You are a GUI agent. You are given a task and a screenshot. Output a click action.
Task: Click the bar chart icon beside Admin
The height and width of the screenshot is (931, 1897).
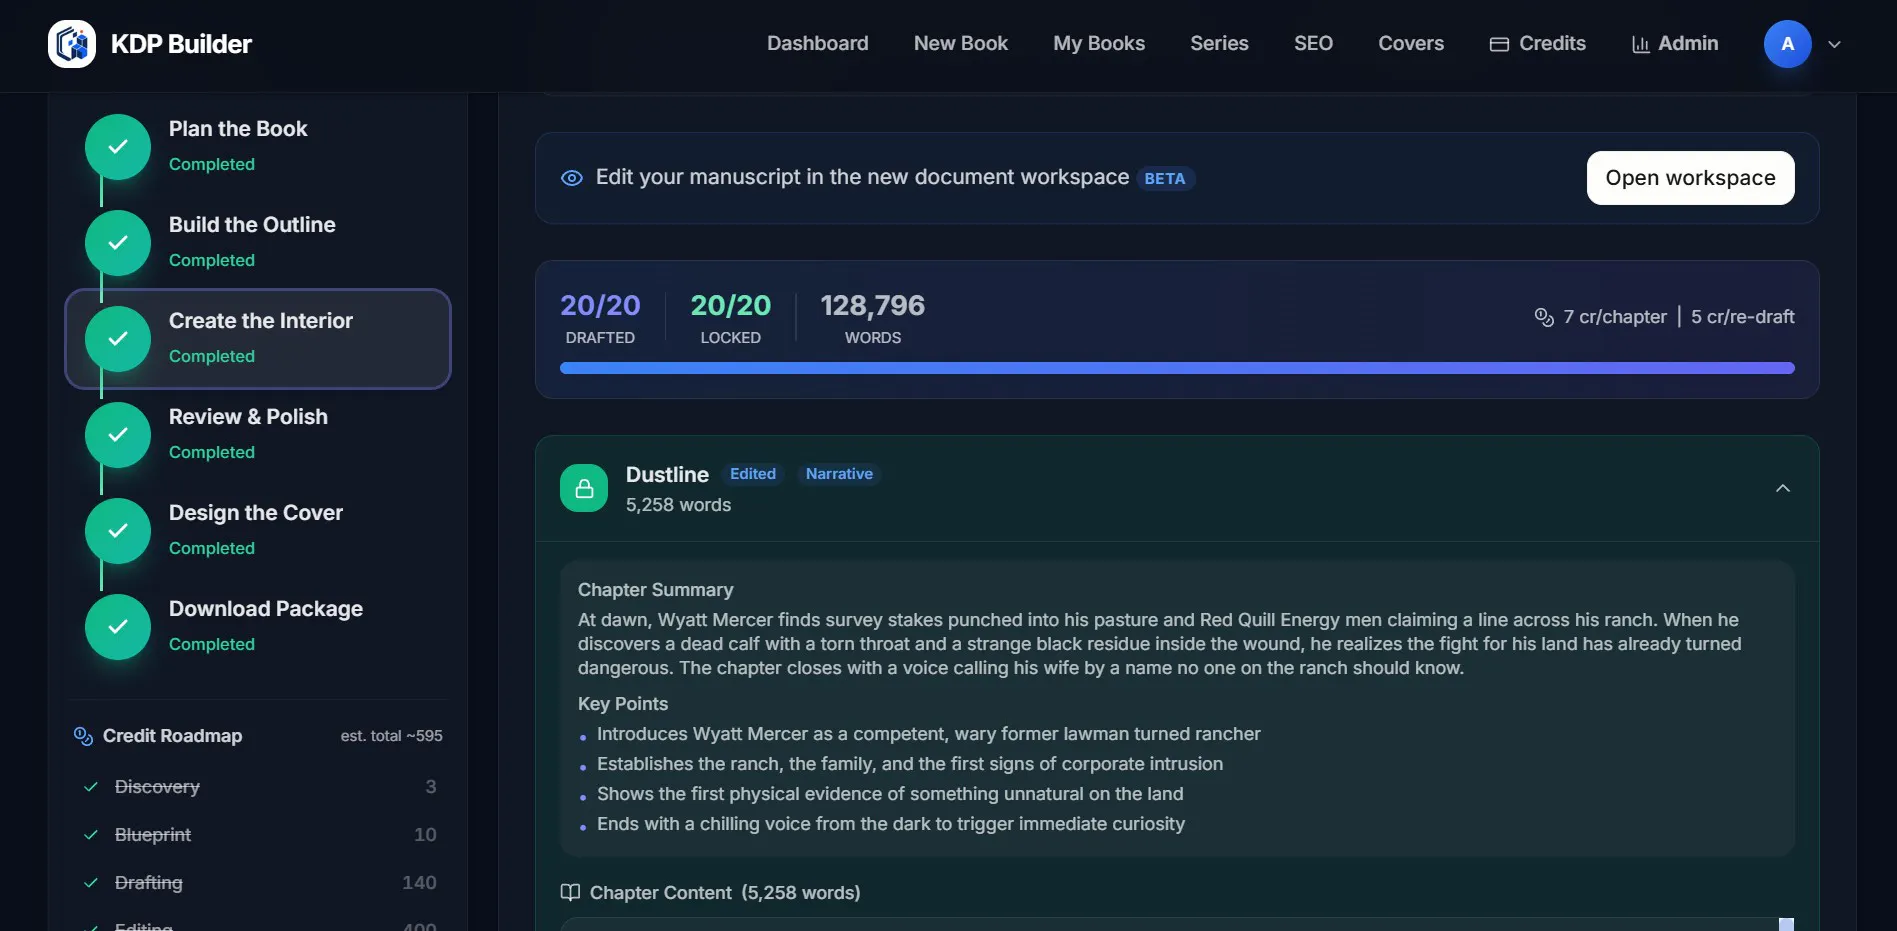[1640, 44]
